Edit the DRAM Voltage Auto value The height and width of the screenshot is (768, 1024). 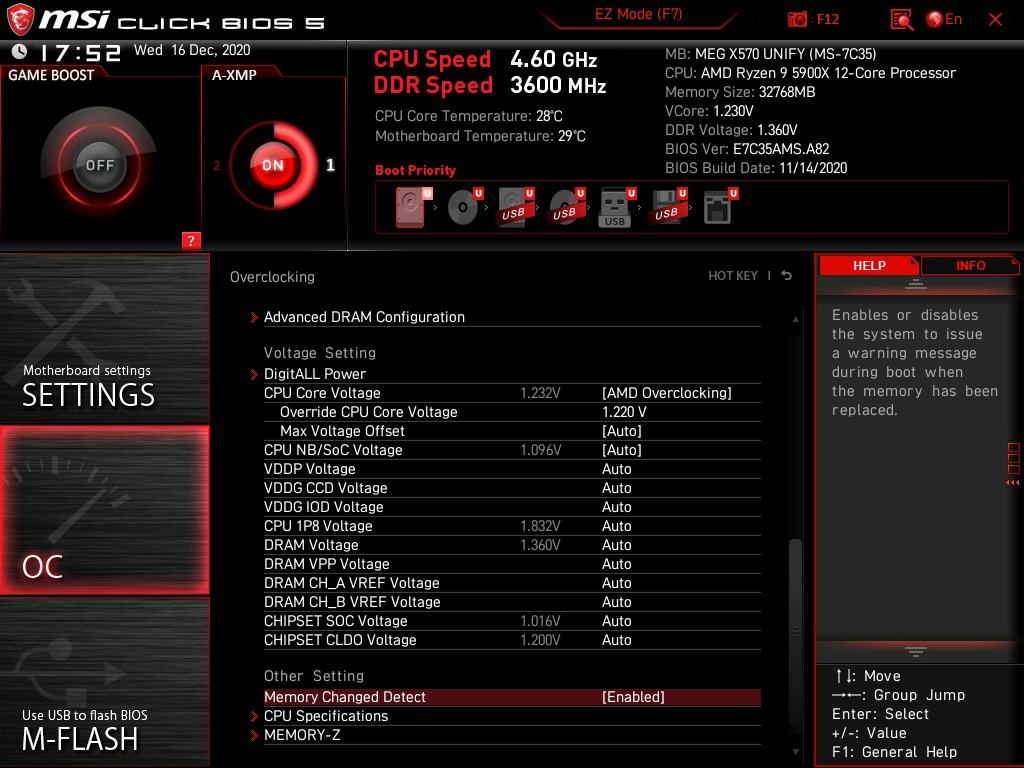[x=616, y=545]
